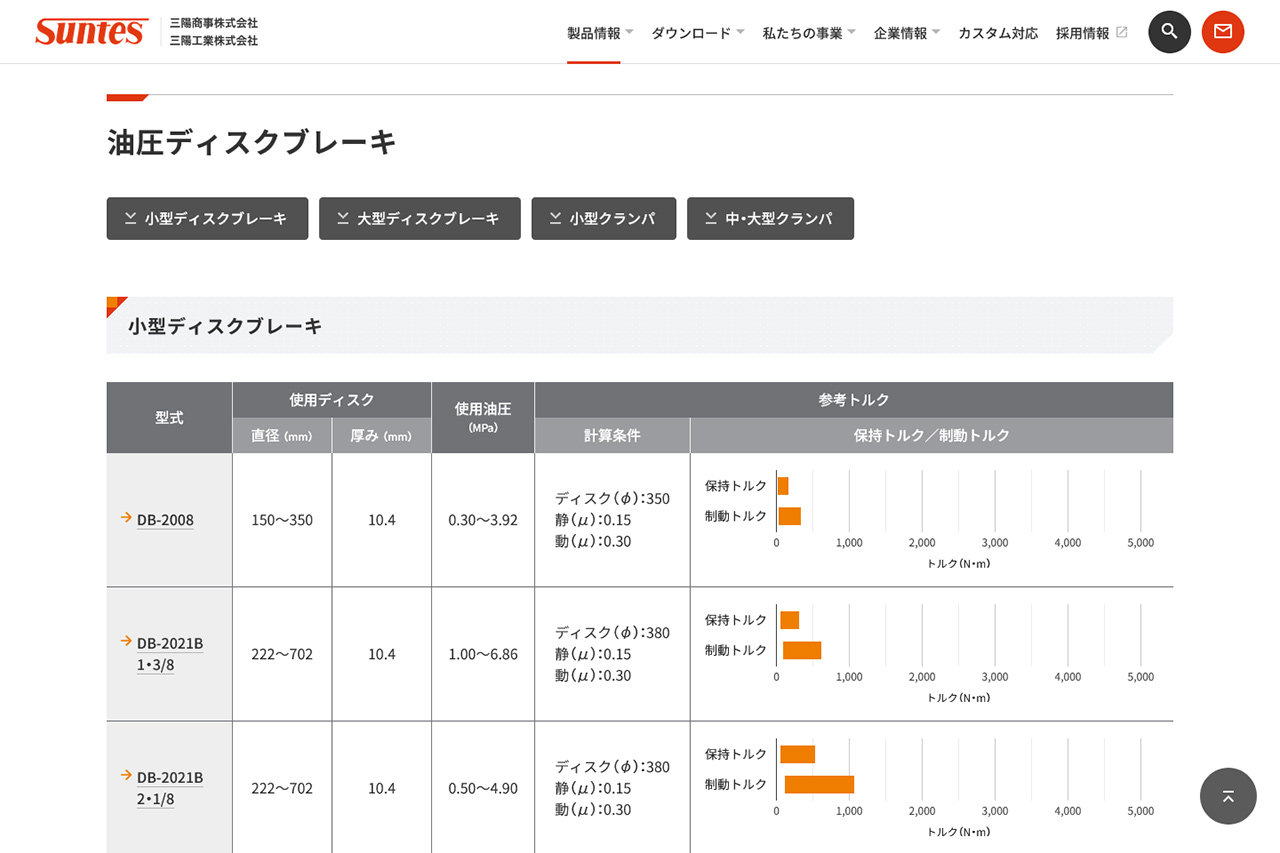This screenshot has width=1280, height=853.
Task: Click the arrow icon beside DB-2021B 1•3/8
Action: tap(126, 641)
